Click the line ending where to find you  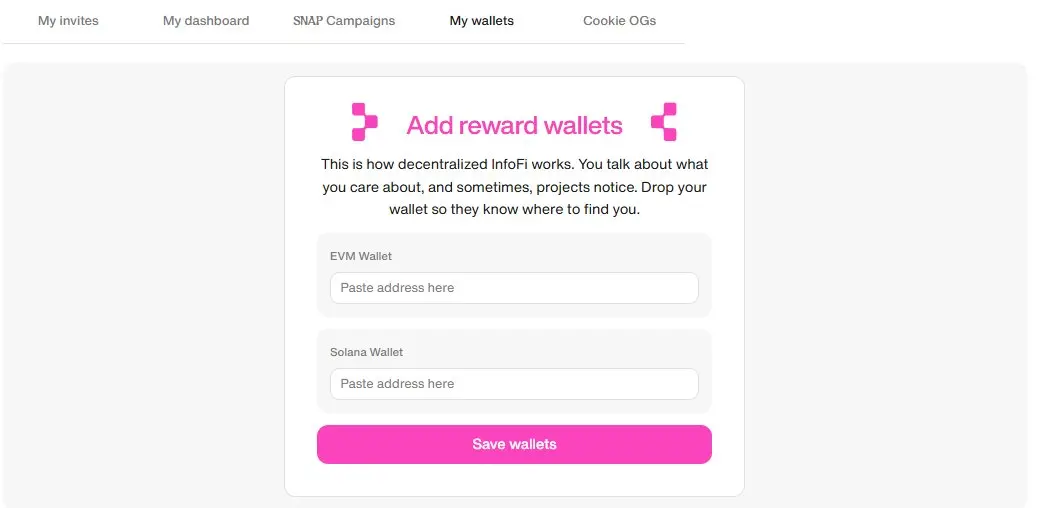(x=515, y=211)
